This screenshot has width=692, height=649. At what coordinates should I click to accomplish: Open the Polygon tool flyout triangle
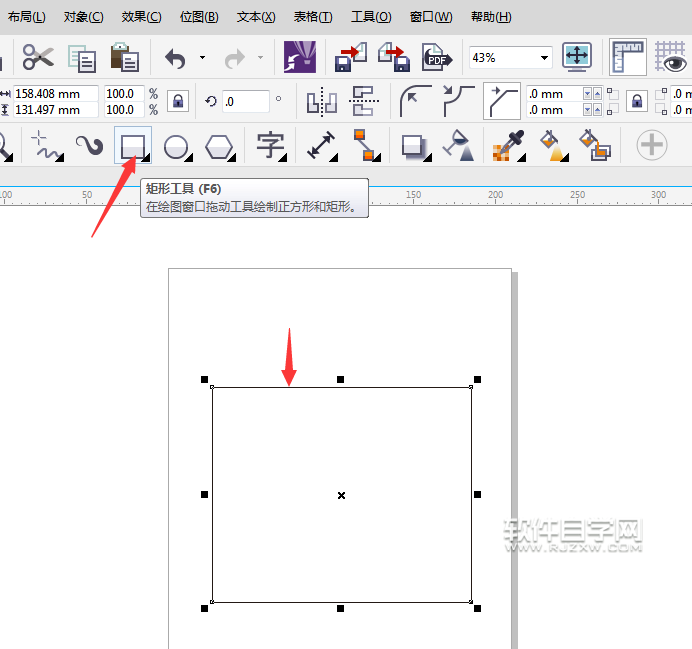coord(232,158)
